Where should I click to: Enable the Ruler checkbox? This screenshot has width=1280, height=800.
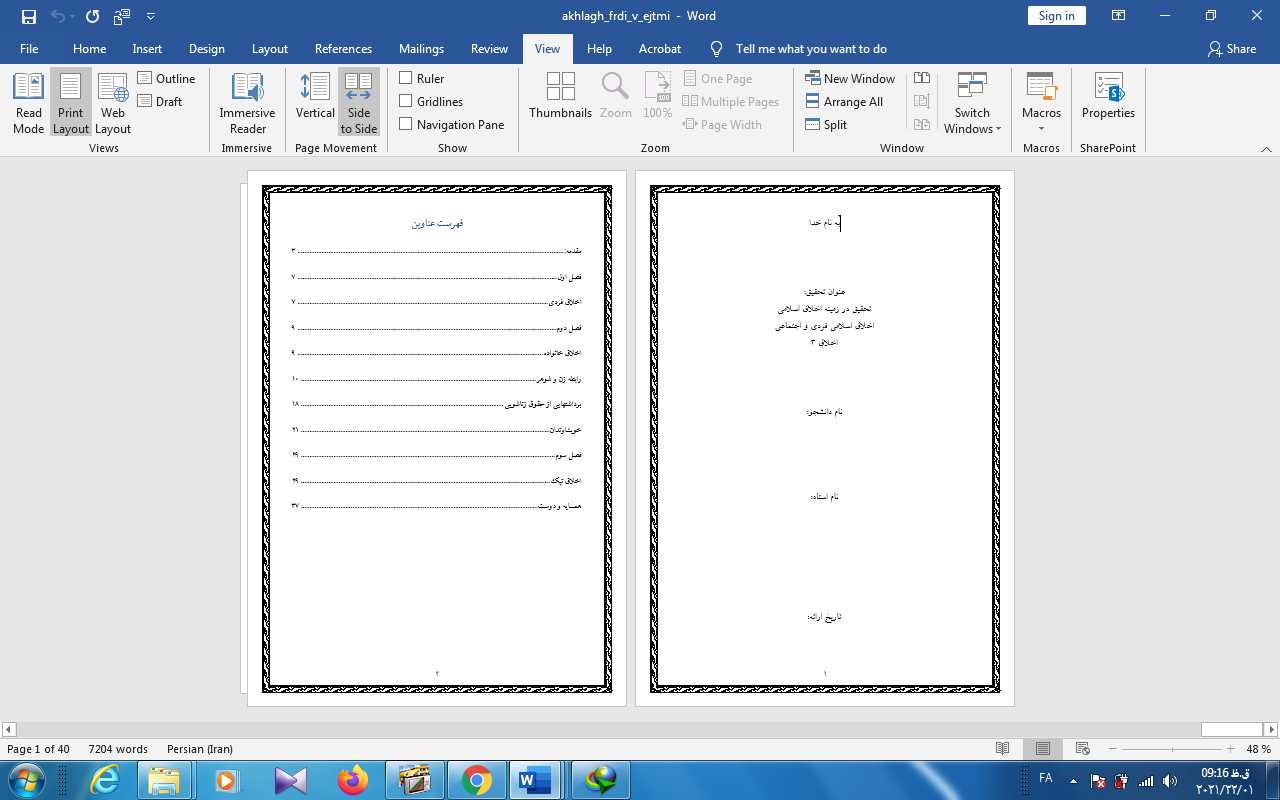click(x=406, y=78)
